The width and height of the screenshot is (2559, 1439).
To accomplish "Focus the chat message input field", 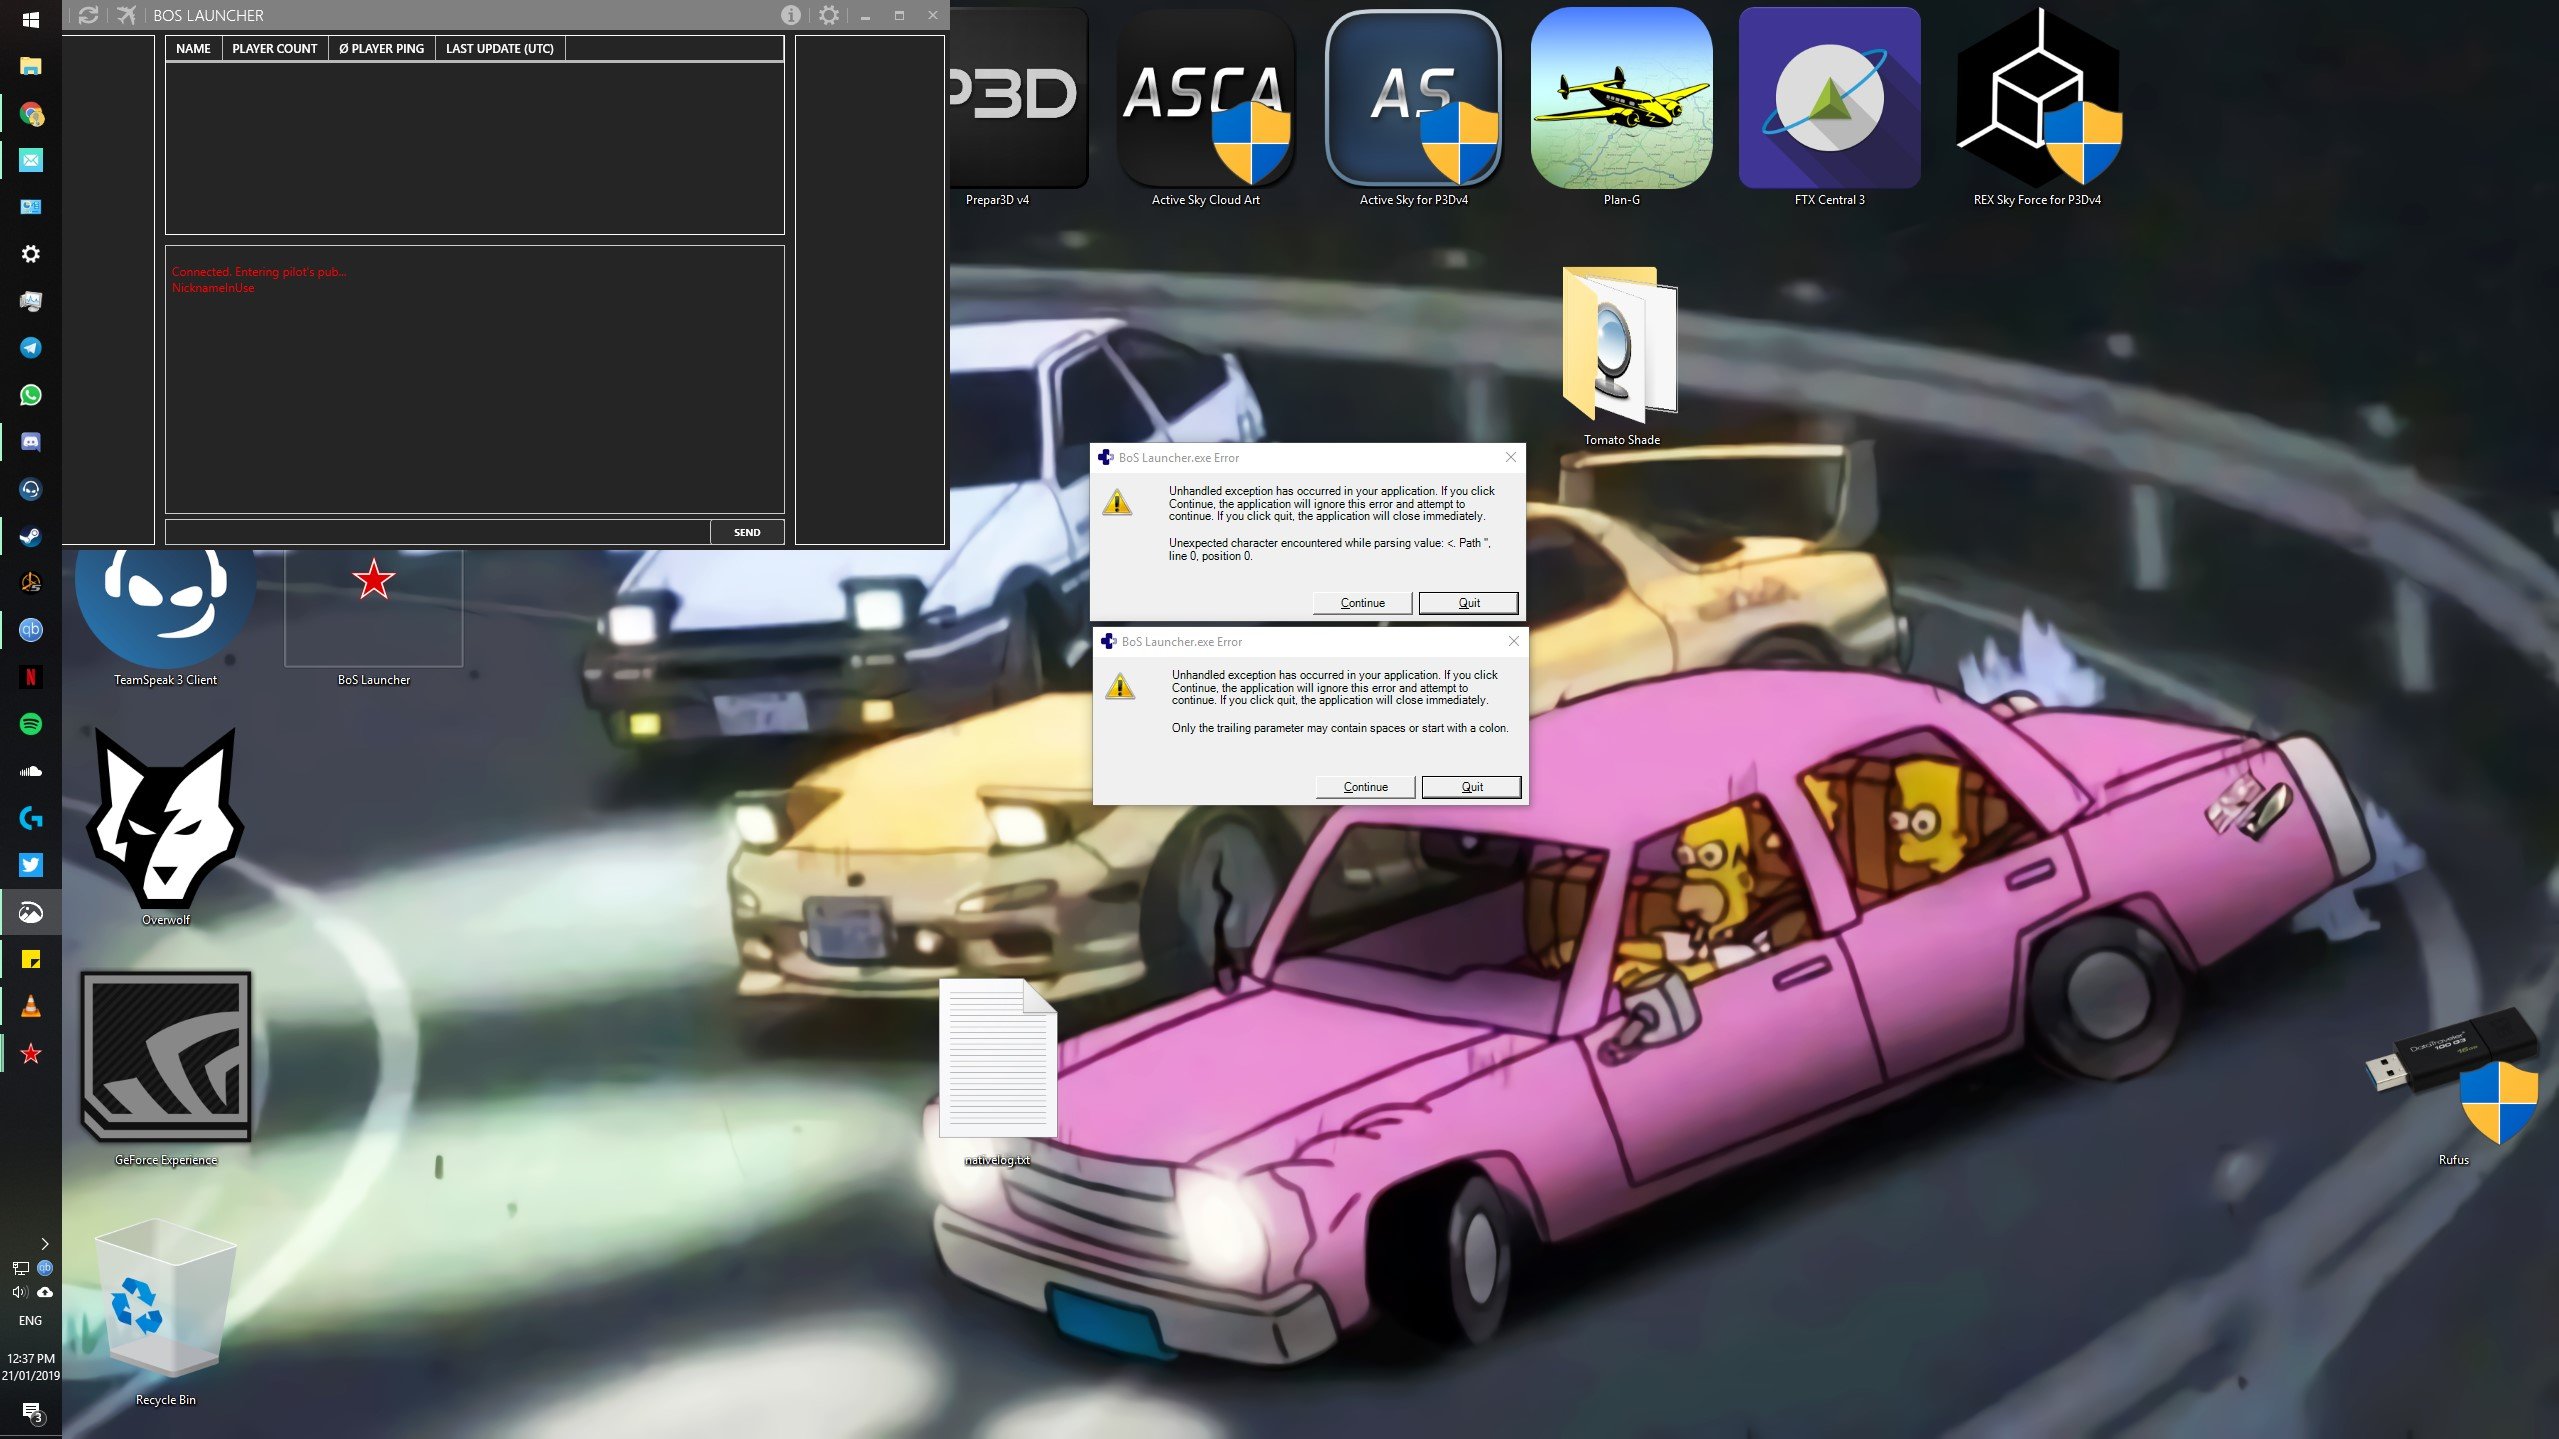I will [x=437, y=532].
